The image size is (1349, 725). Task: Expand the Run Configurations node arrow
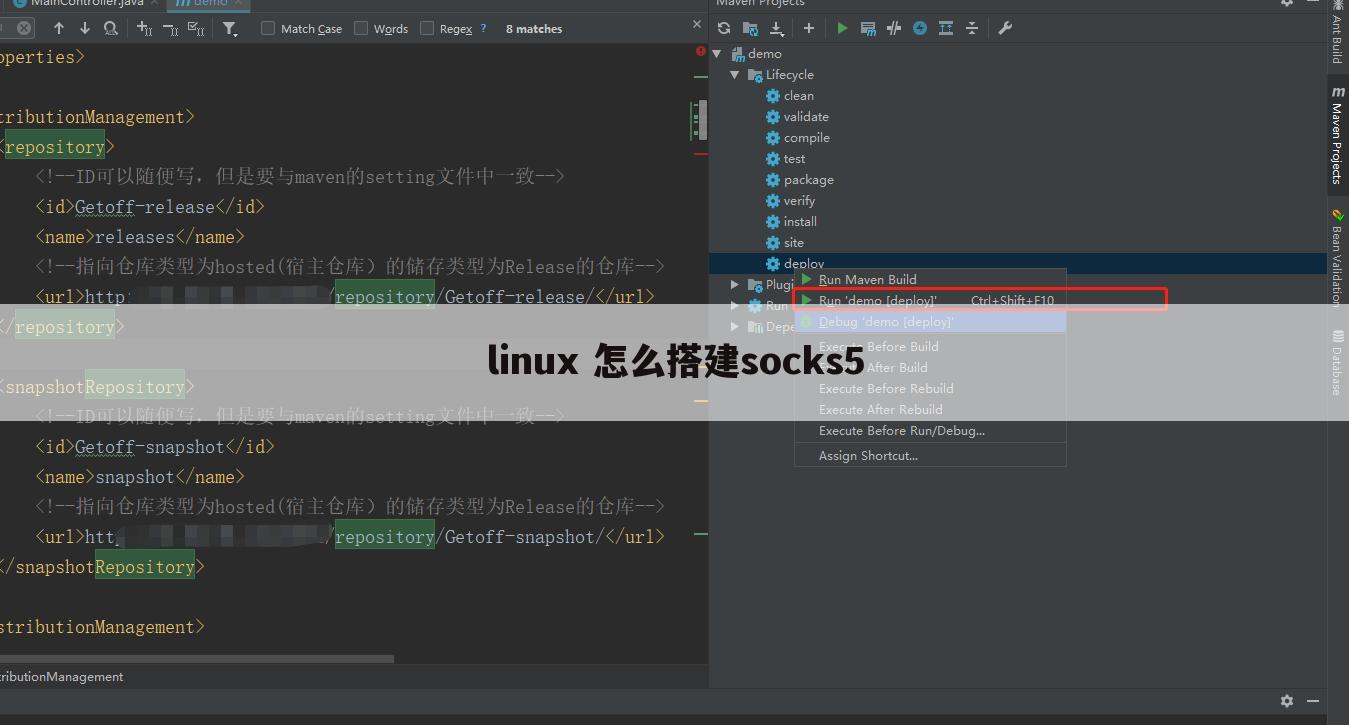[x=735, y=306]
